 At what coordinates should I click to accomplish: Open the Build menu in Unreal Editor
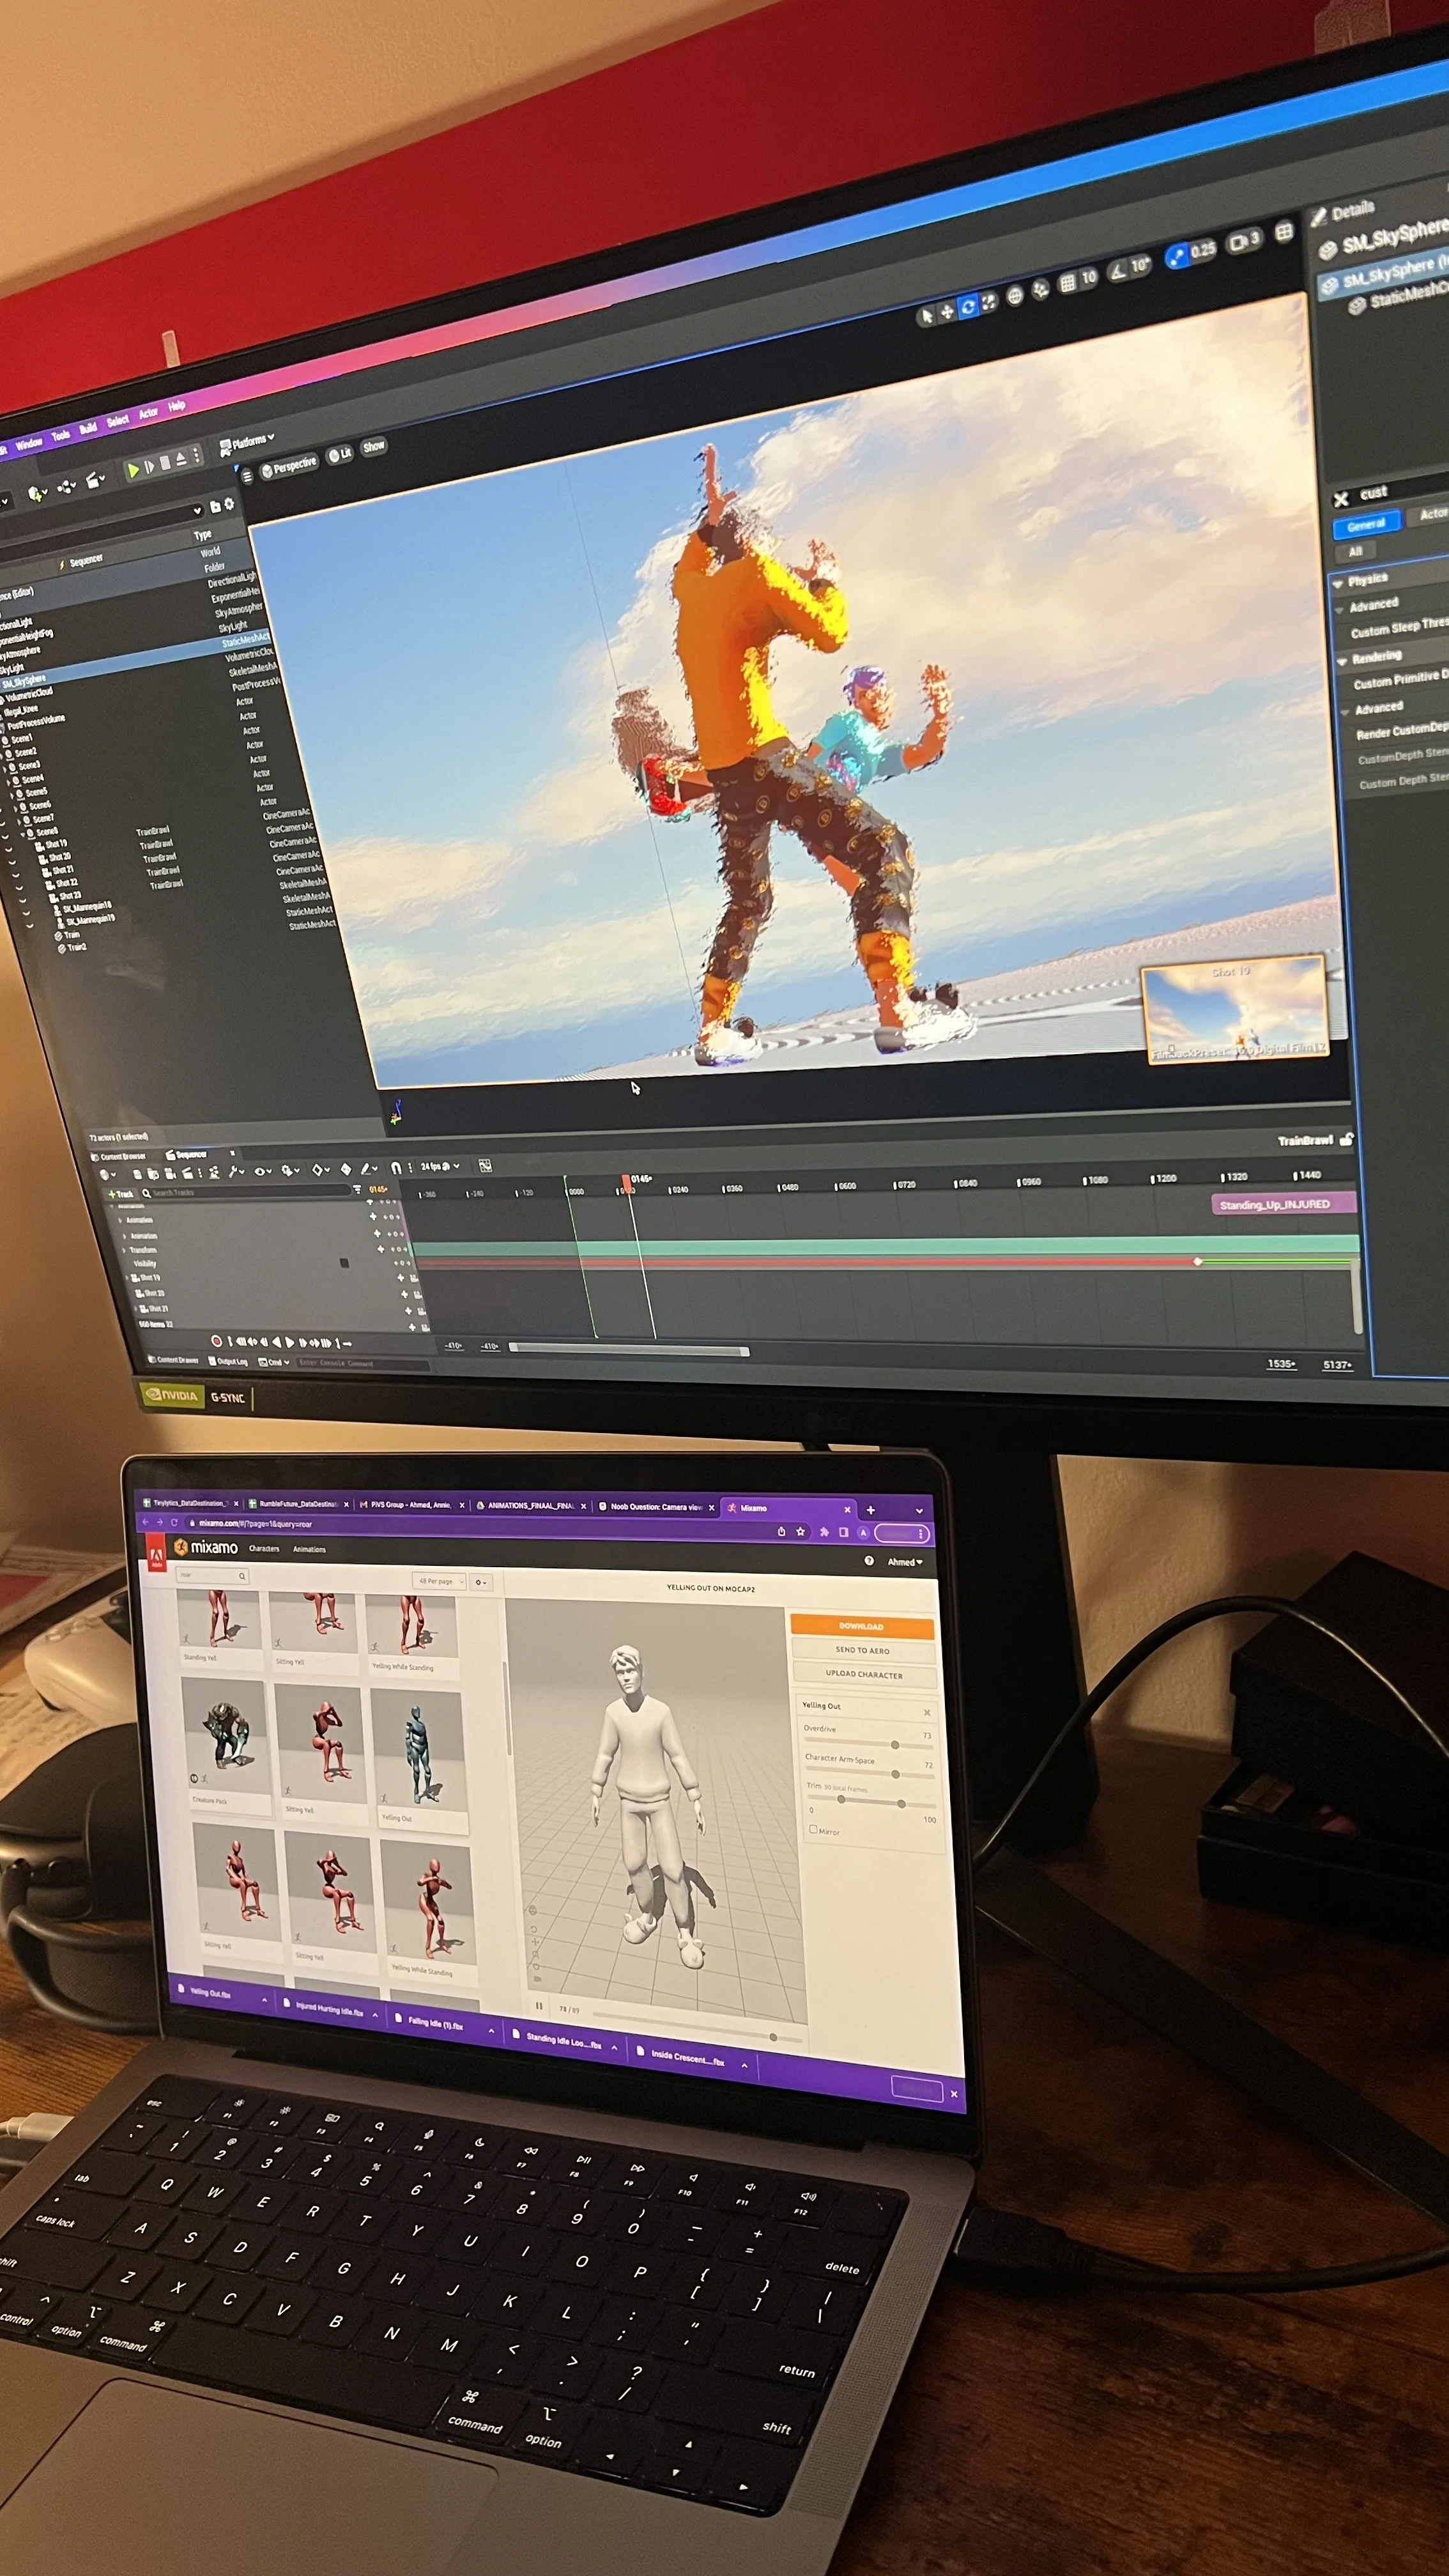pos(88,428)
